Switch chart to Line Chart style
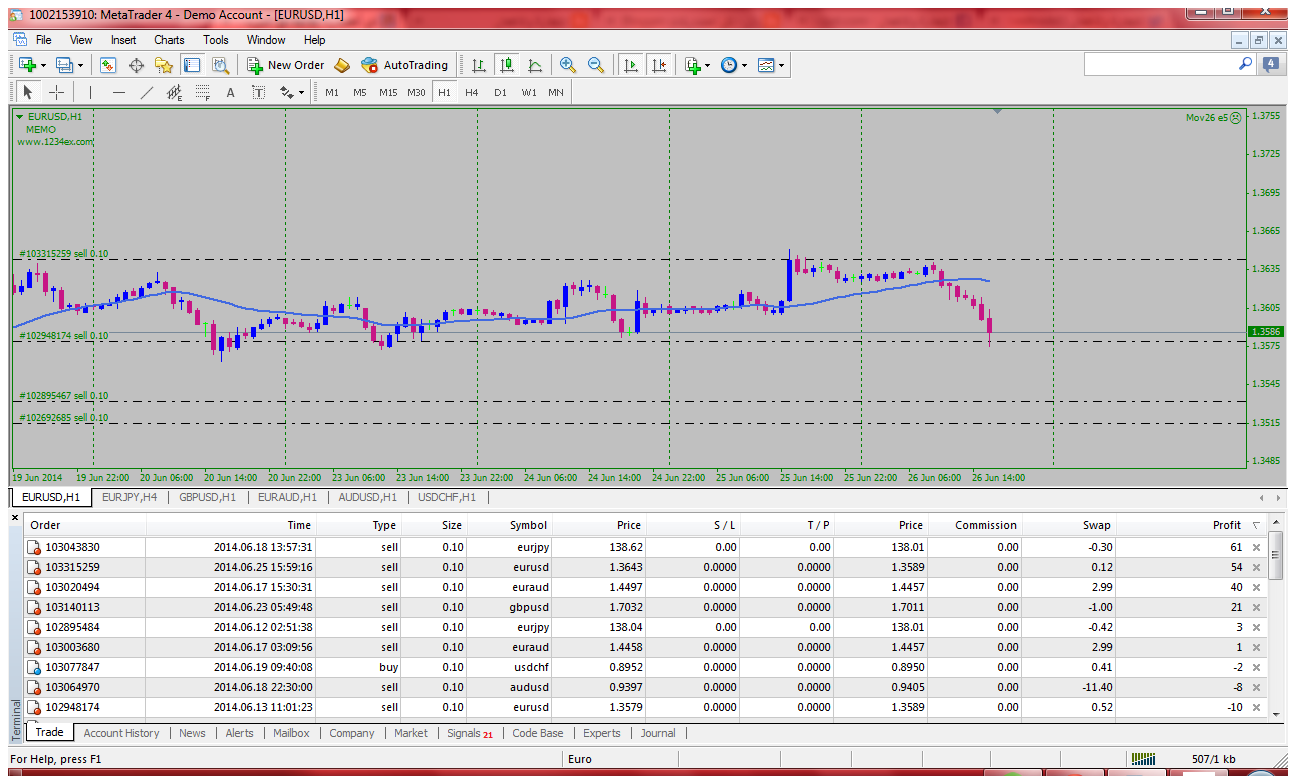This screenshot has height=776, width=1296. pos(535,65)
